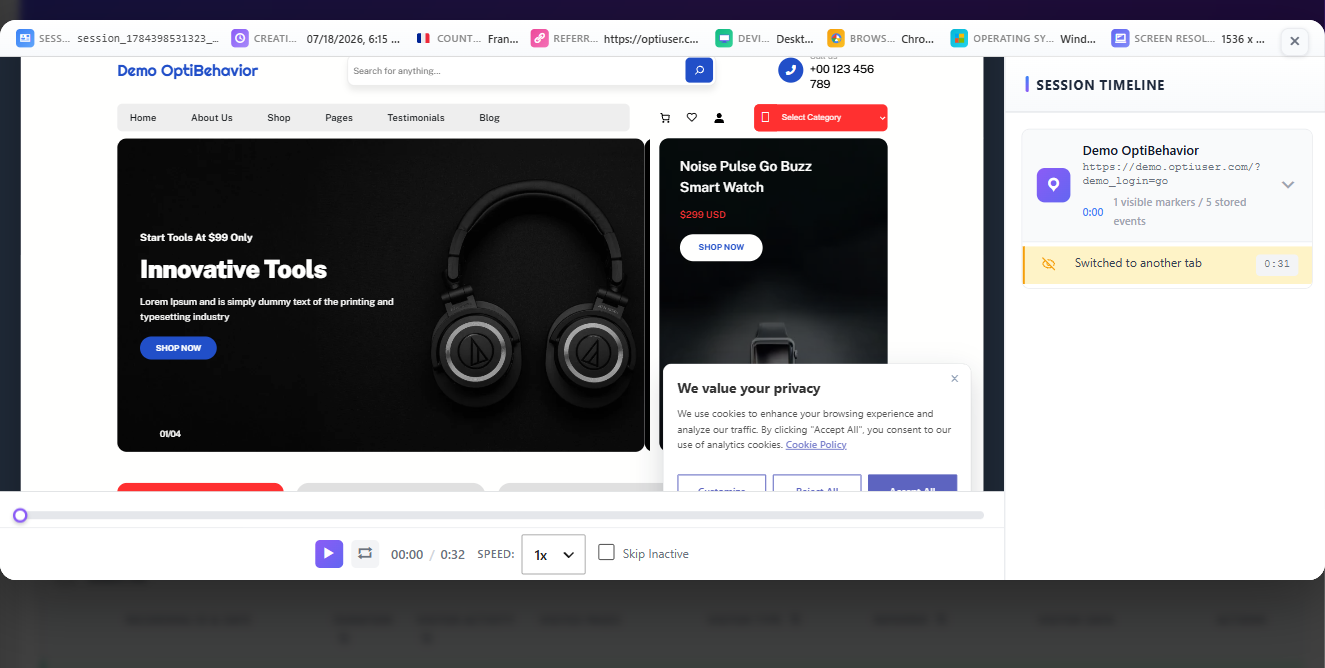Expand the Demo OptiBehavior timeline entry
Viewport: 1325px width, 668px height.
point(1288,185)
